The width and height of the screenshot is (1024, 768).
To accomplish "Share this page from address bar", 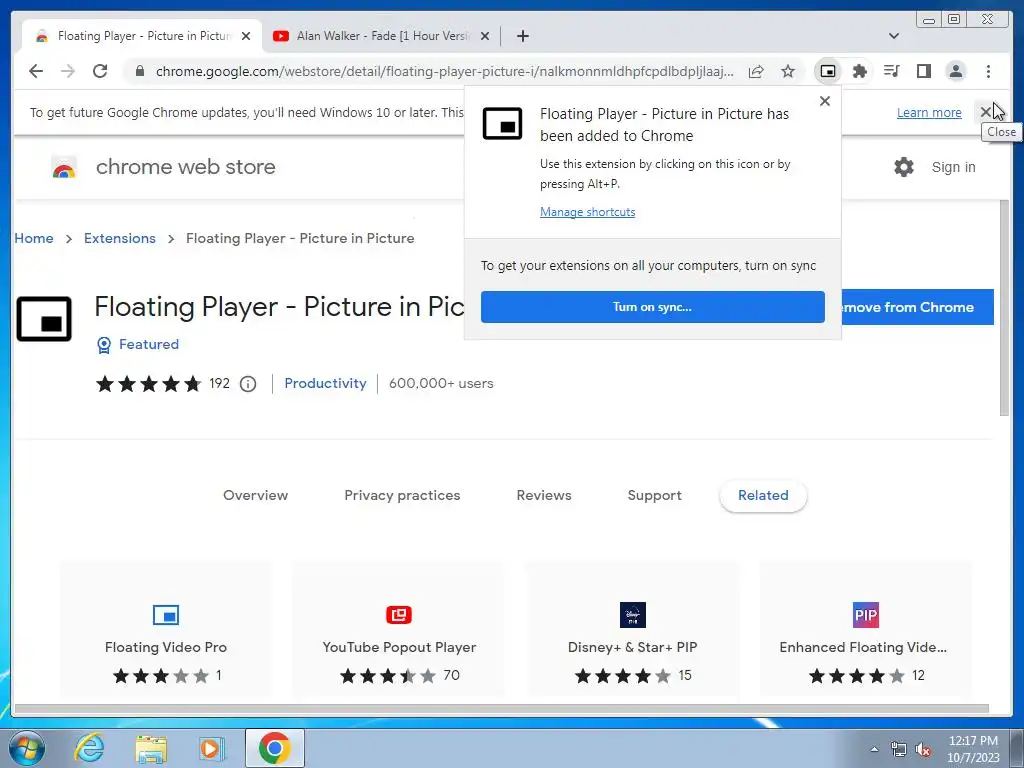I will point(756,71).
